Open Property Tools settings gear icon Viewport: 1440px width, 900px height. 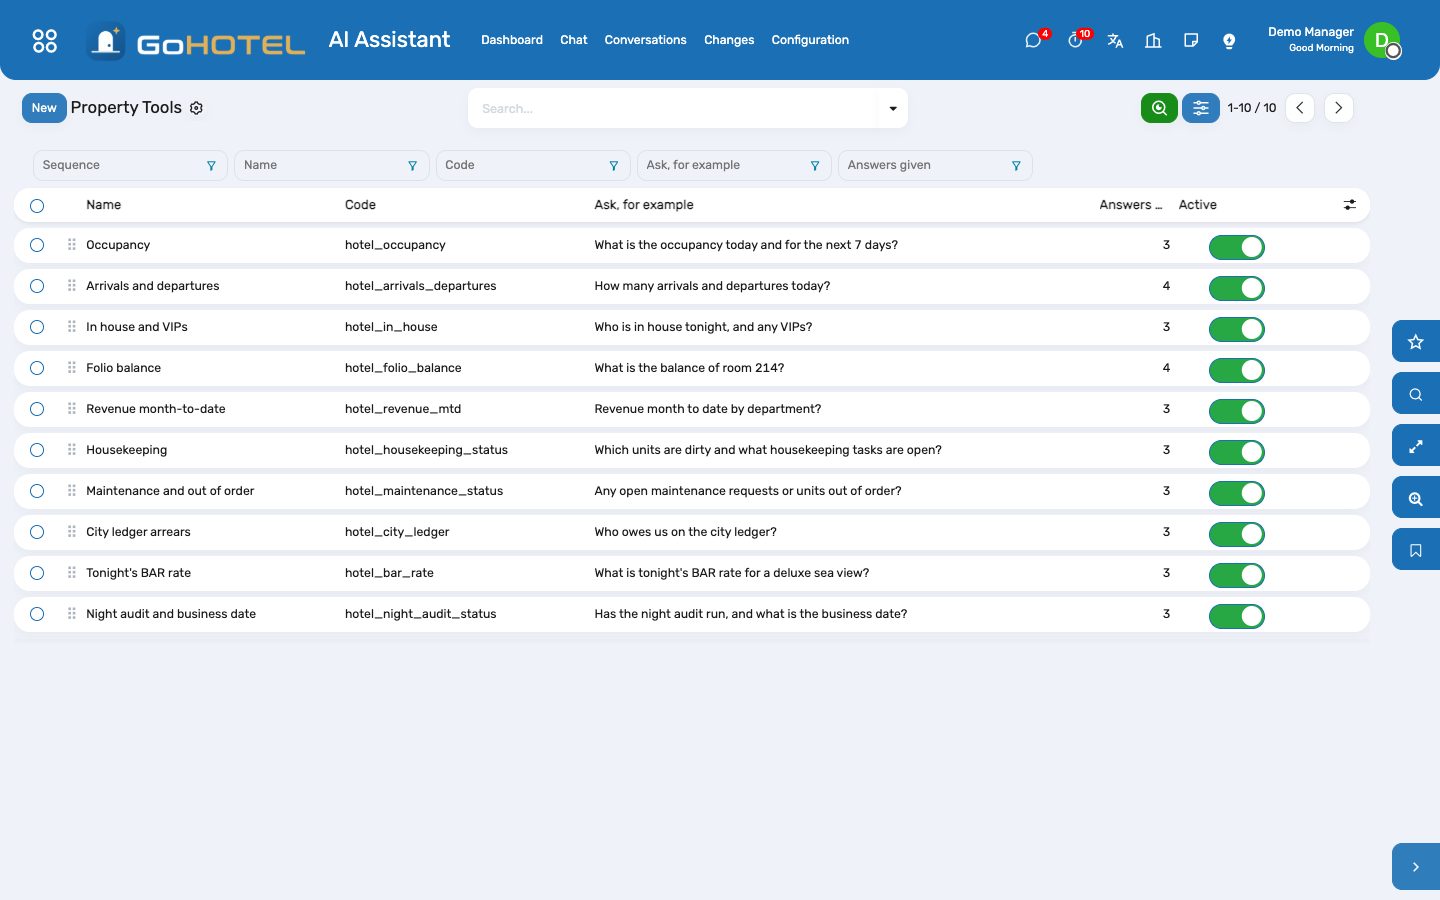(x=197, y=108)
